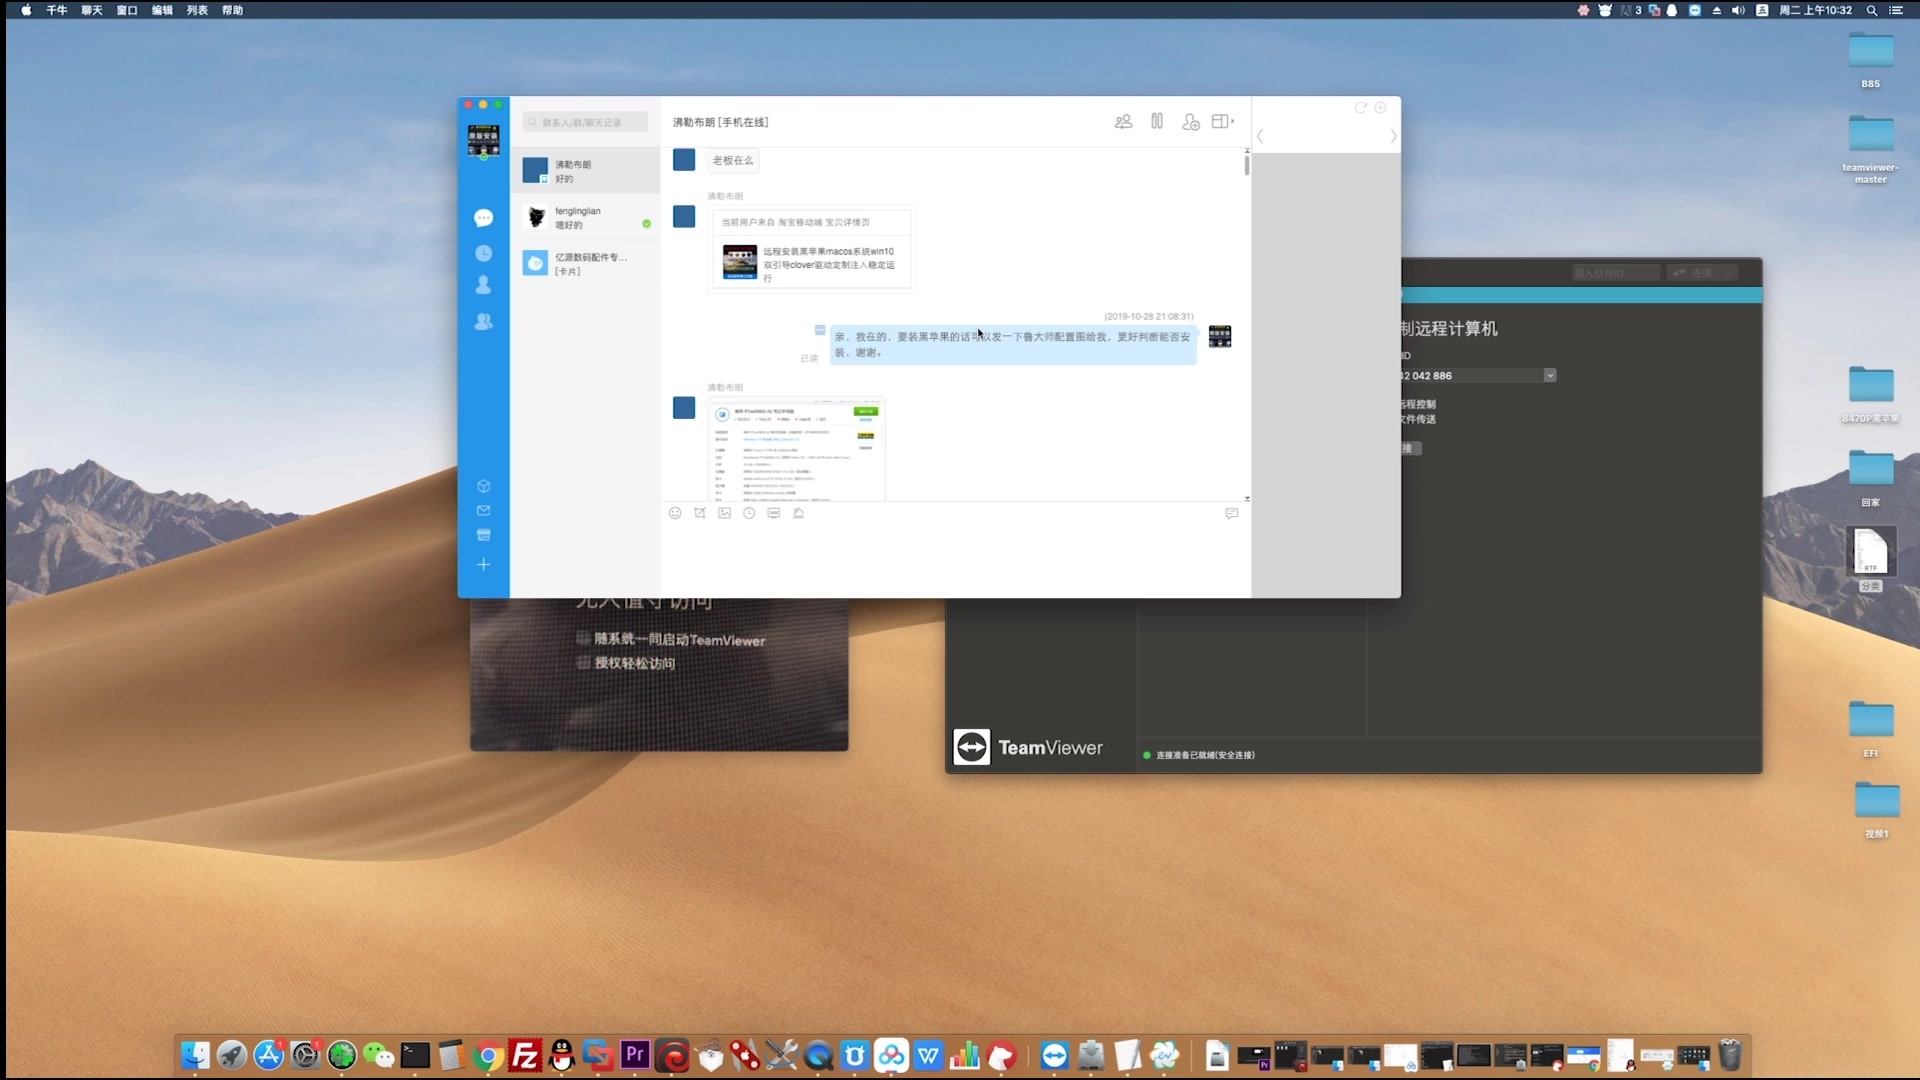Open the 列表 menu in menu bar

[197, 10]
